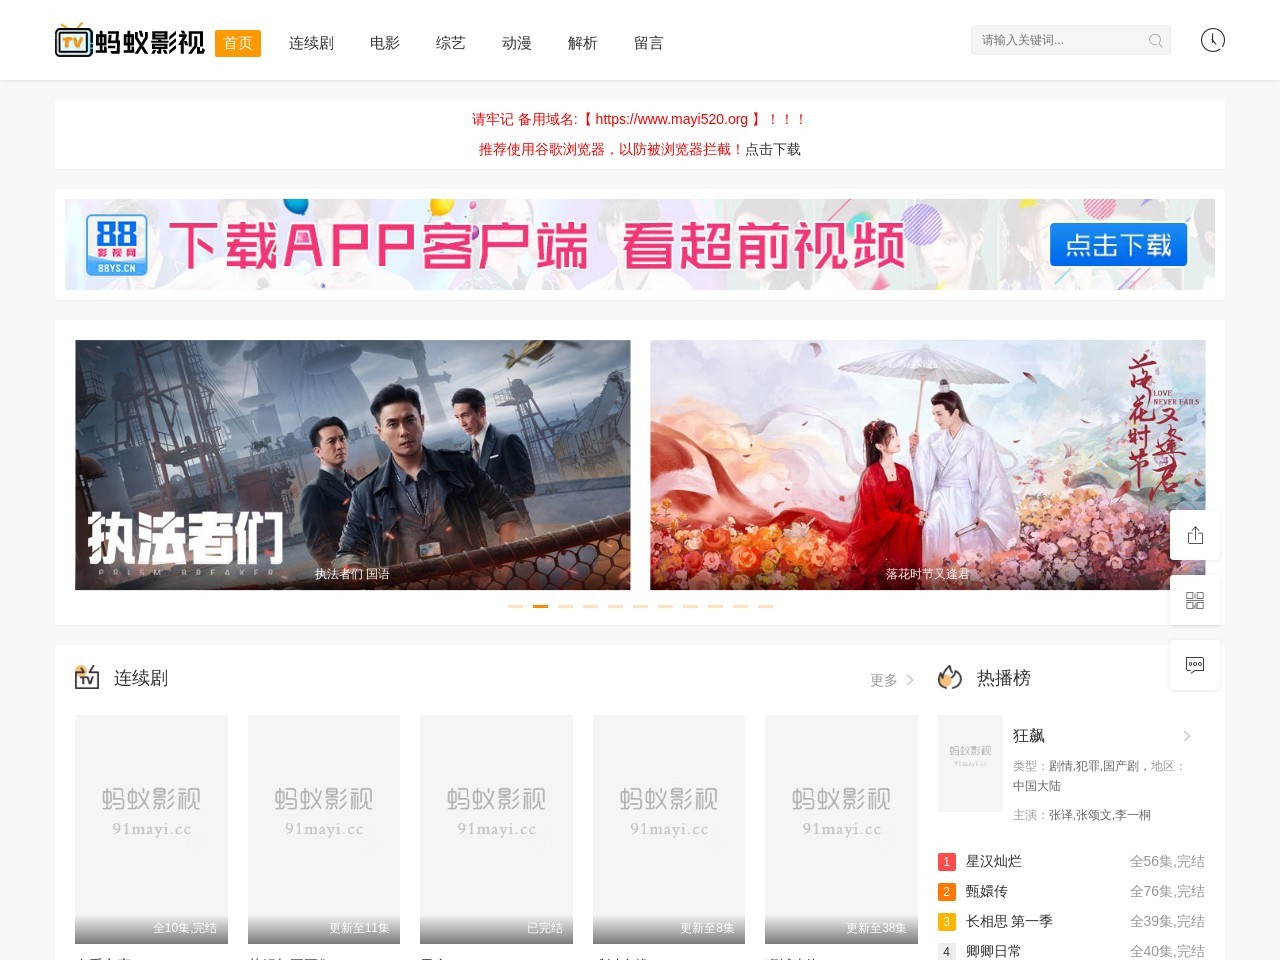
Task: Click the share icon on floating sidebar
Action: click(1195, 535)
